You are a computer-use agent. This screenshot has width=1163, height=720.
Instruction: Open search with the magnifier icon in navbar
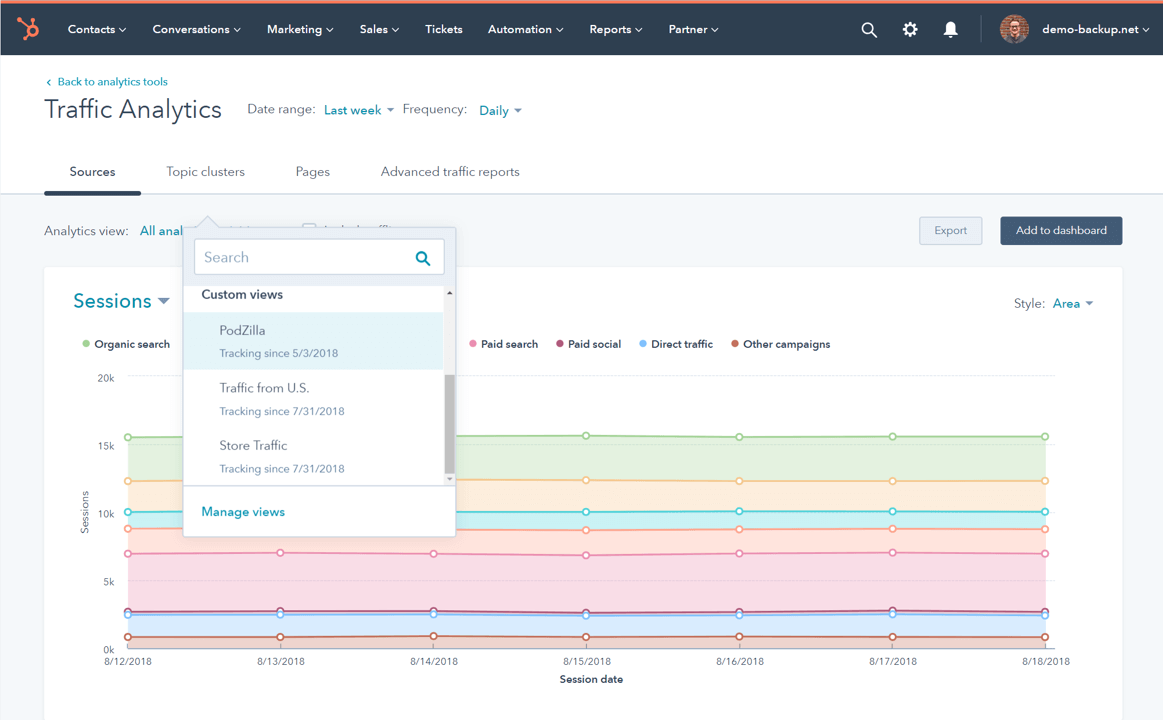[x=869, y=30]
